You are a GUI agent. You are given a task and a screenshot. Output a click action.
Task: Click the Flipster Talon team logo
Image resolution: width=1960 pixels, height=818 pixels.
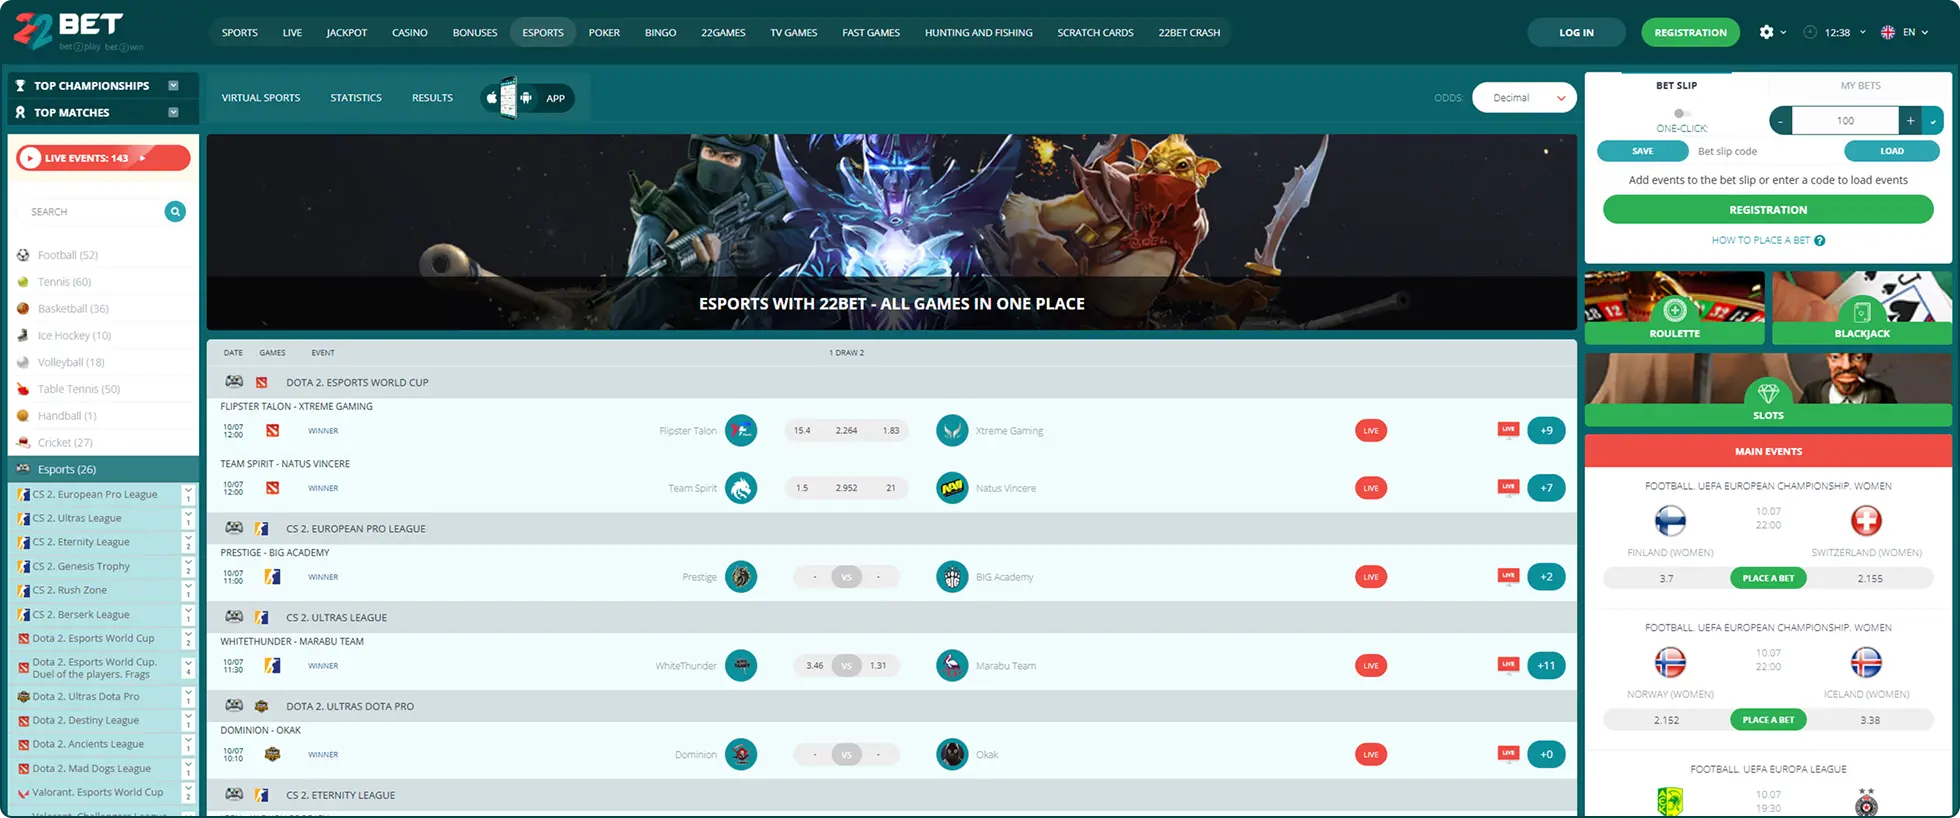741,430
